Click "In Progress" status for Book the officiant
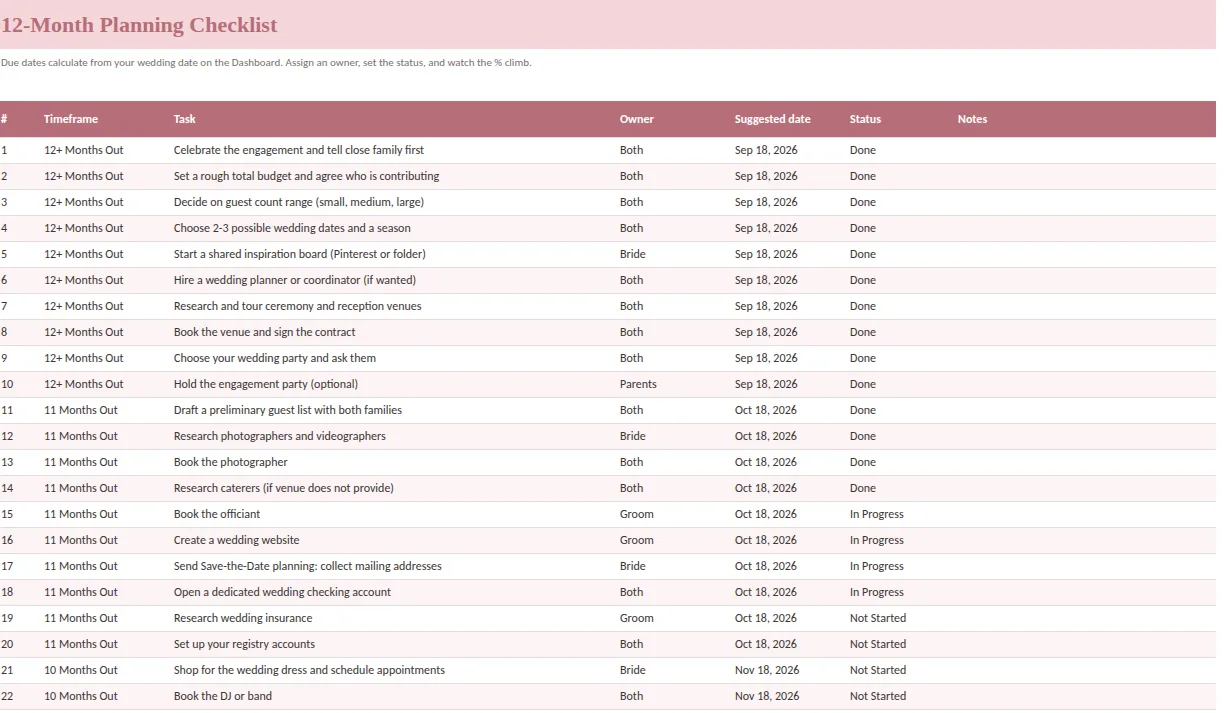The width and height of the screenshot is (1224, 713). point(877,514)
